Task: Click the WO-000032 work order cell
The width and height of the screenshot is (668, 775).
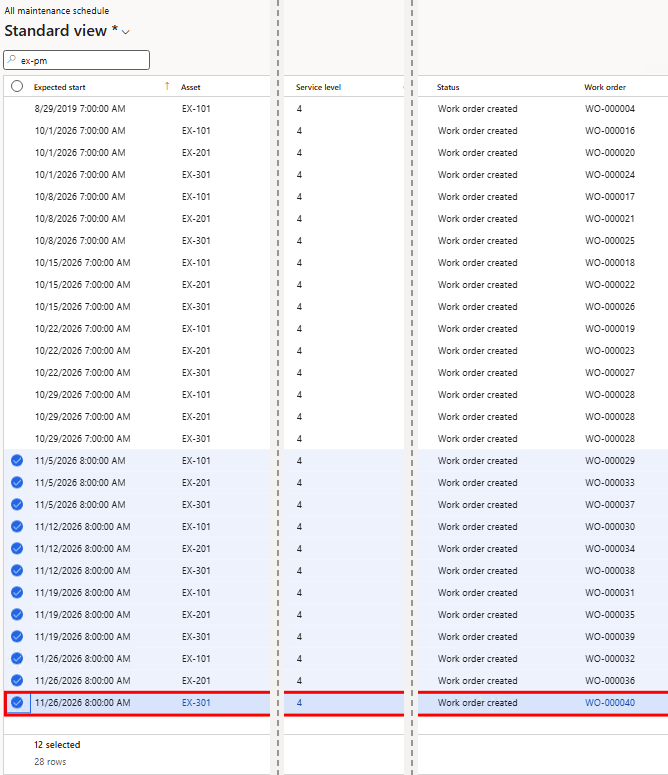Action: tap(610, 659)
